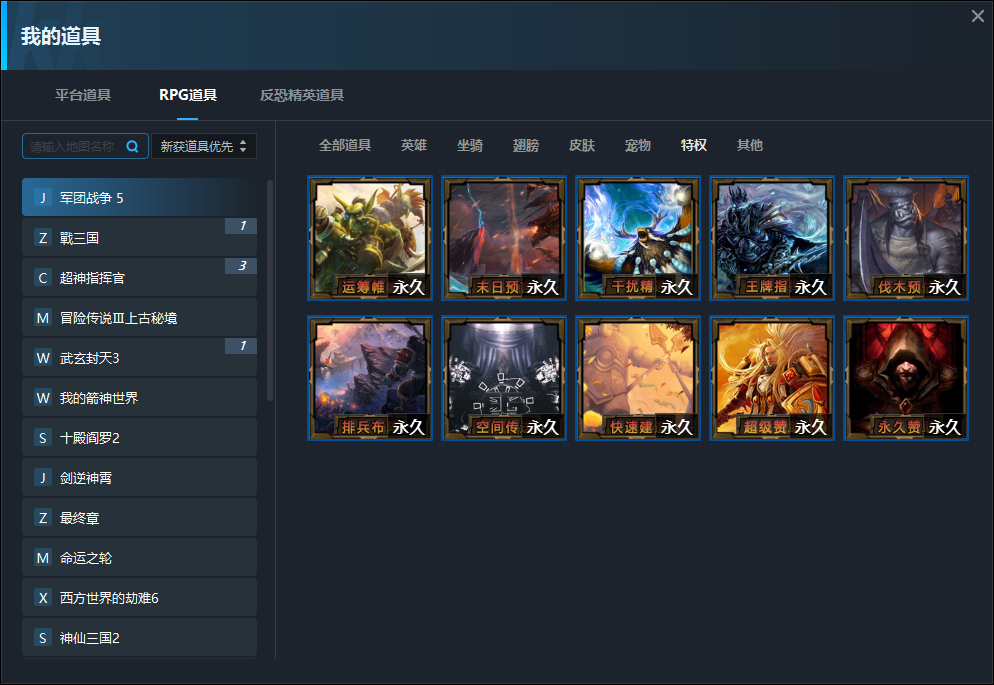Open the 干扰精 privilege item card

click(x=638, y=238)
